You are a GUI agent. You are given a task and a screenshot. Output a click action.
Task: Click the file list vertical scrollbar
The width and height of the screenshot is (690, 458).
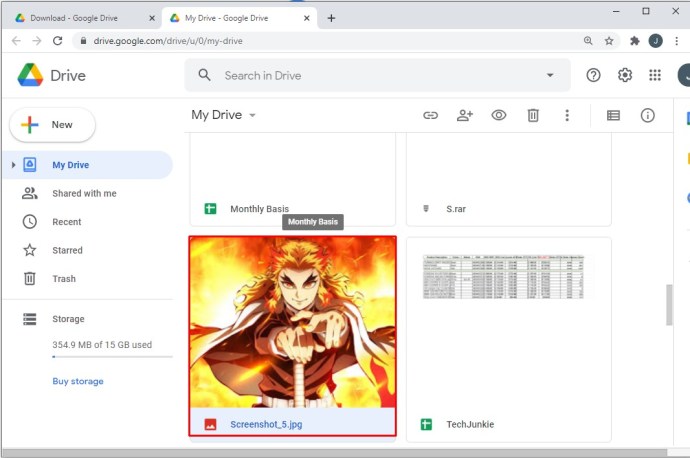coord(669,305)
